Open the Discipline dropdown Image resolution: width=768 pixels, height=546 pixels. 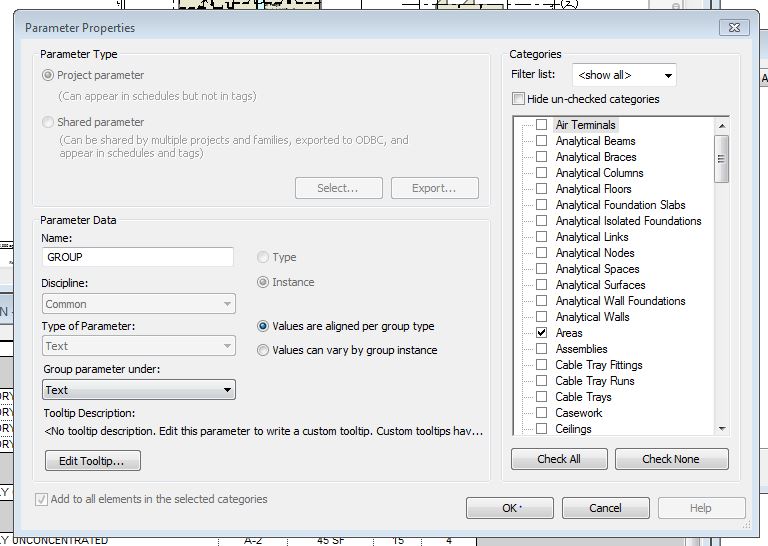pyautogui.click(x=139, y=304)
